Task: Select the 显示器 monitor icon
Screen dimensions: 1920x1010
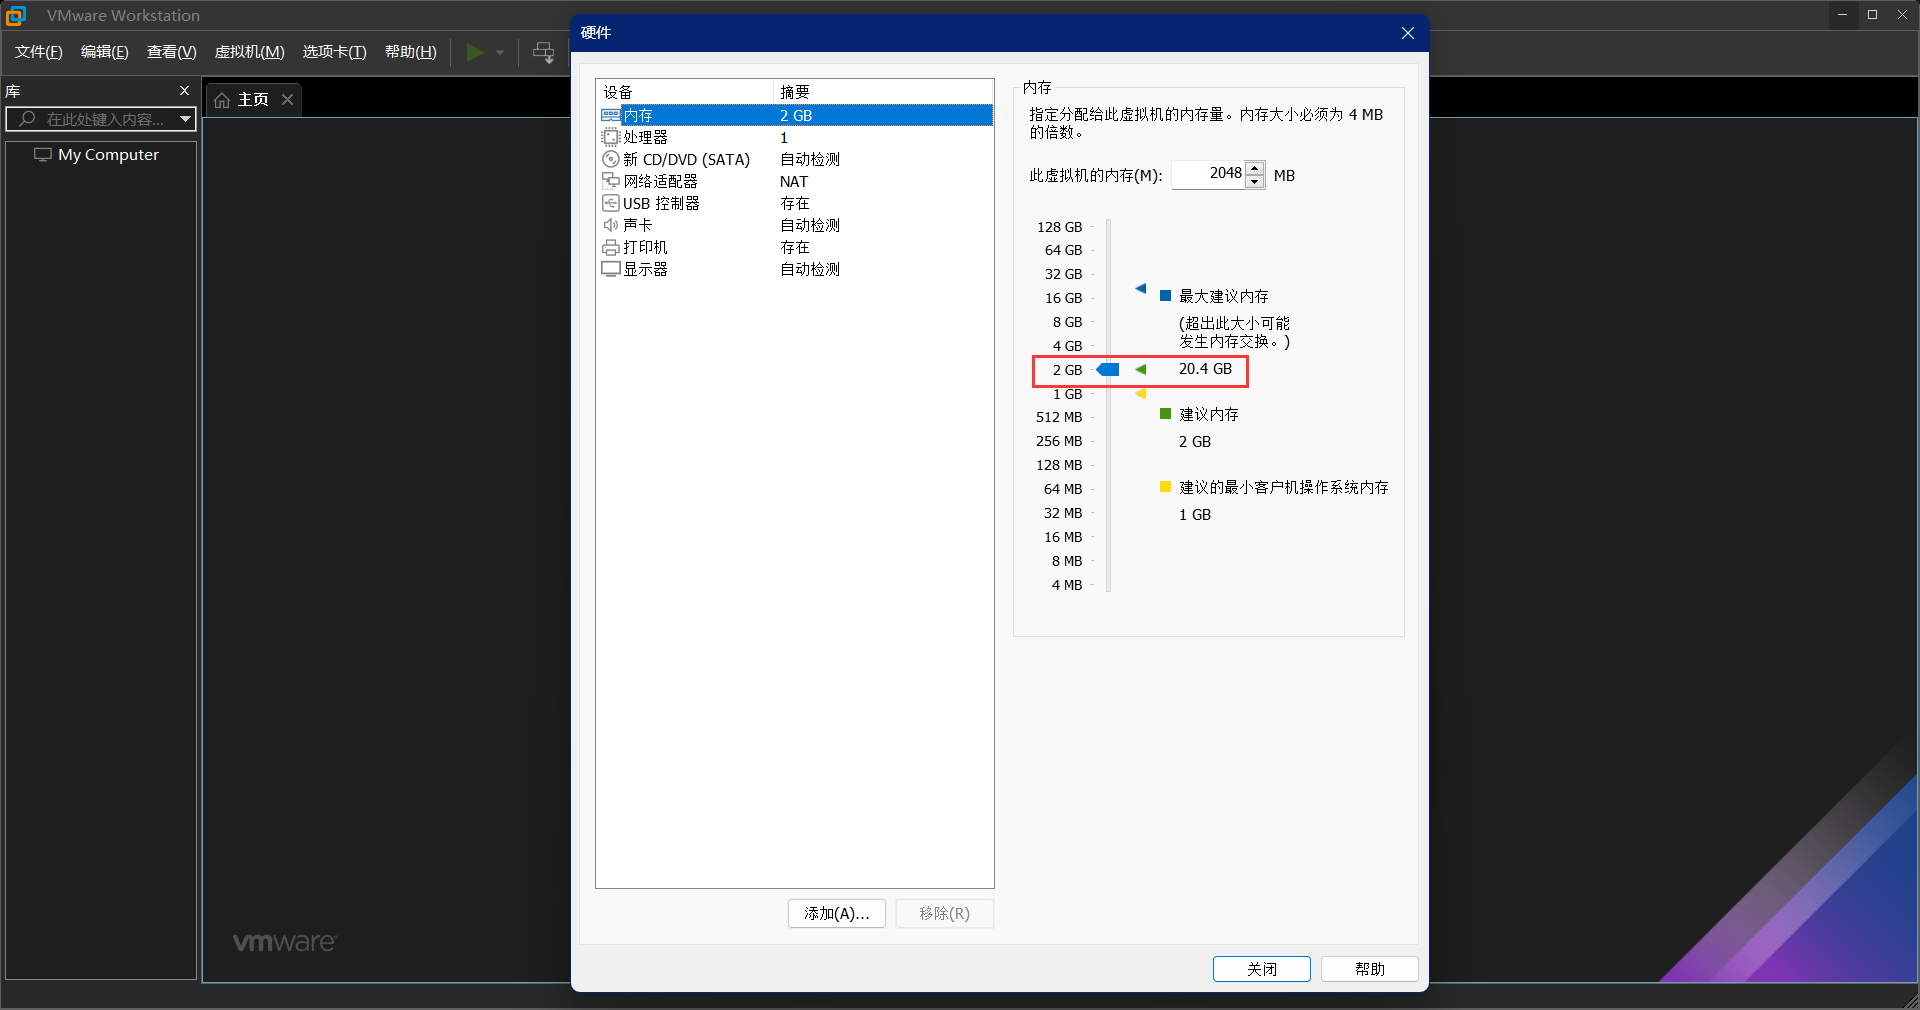Action: click(610, 270)
